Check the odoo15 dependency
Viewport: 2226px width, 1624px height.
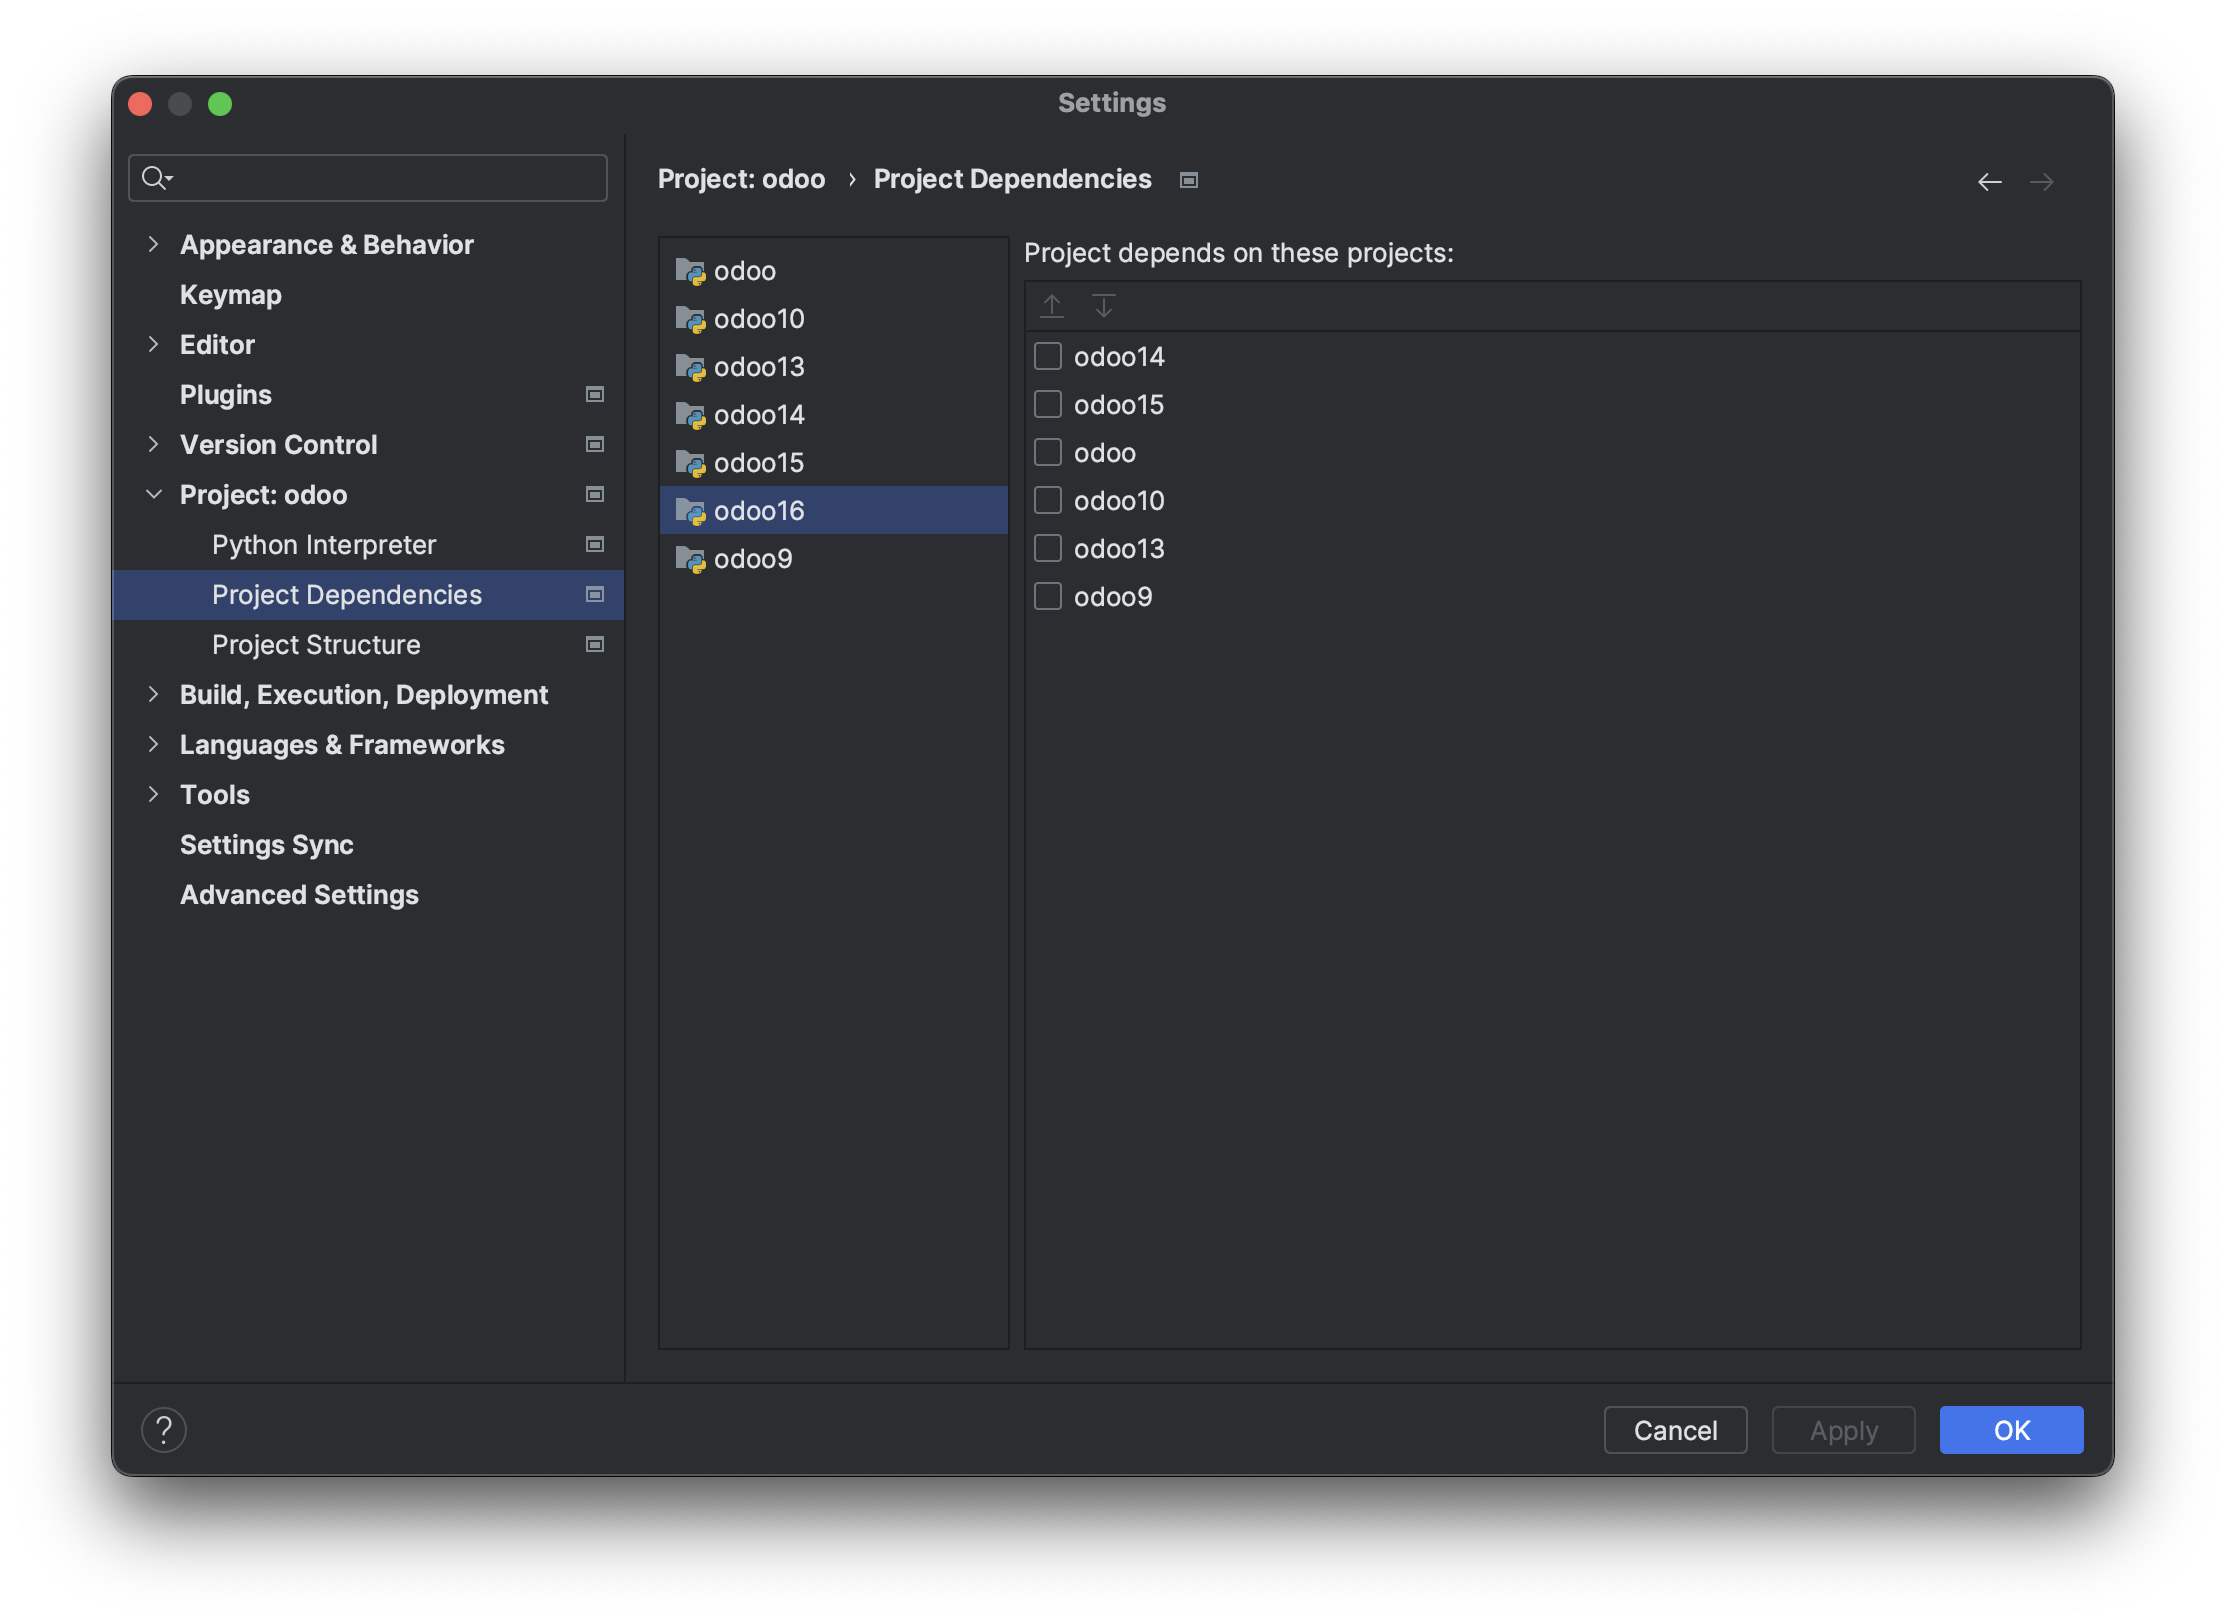pos(1048,404)
